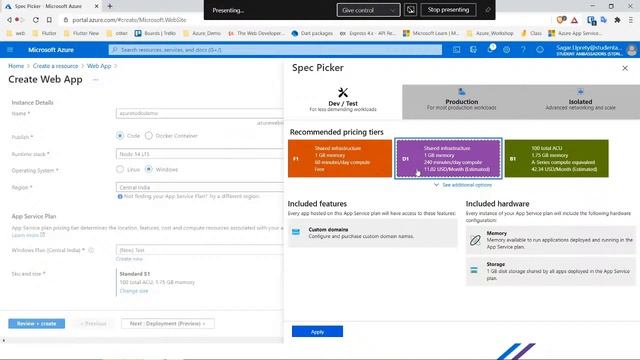Screen dimensions: 640x360
Task: Select the Docker Container publish option
Action: 149,136
